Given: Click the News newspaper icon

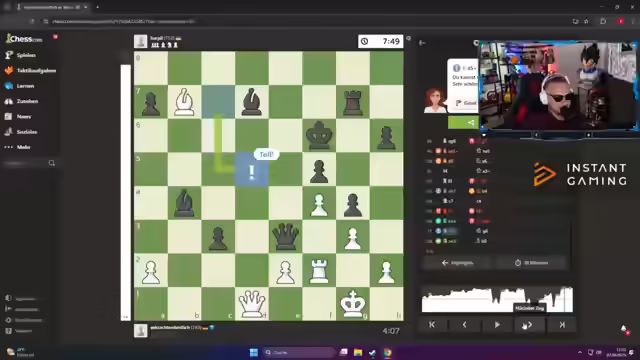Looking at the screenshot, I should click(x=9, y=116).
